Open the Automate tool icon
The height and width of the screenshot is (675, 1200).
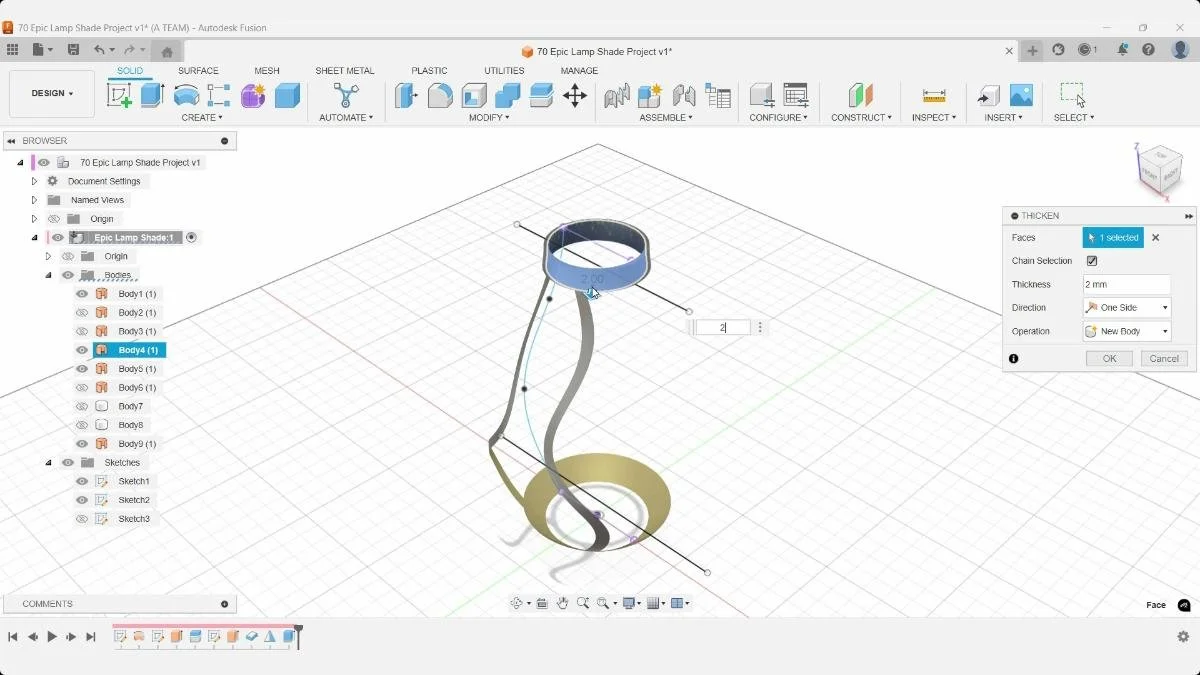[346, 95]
